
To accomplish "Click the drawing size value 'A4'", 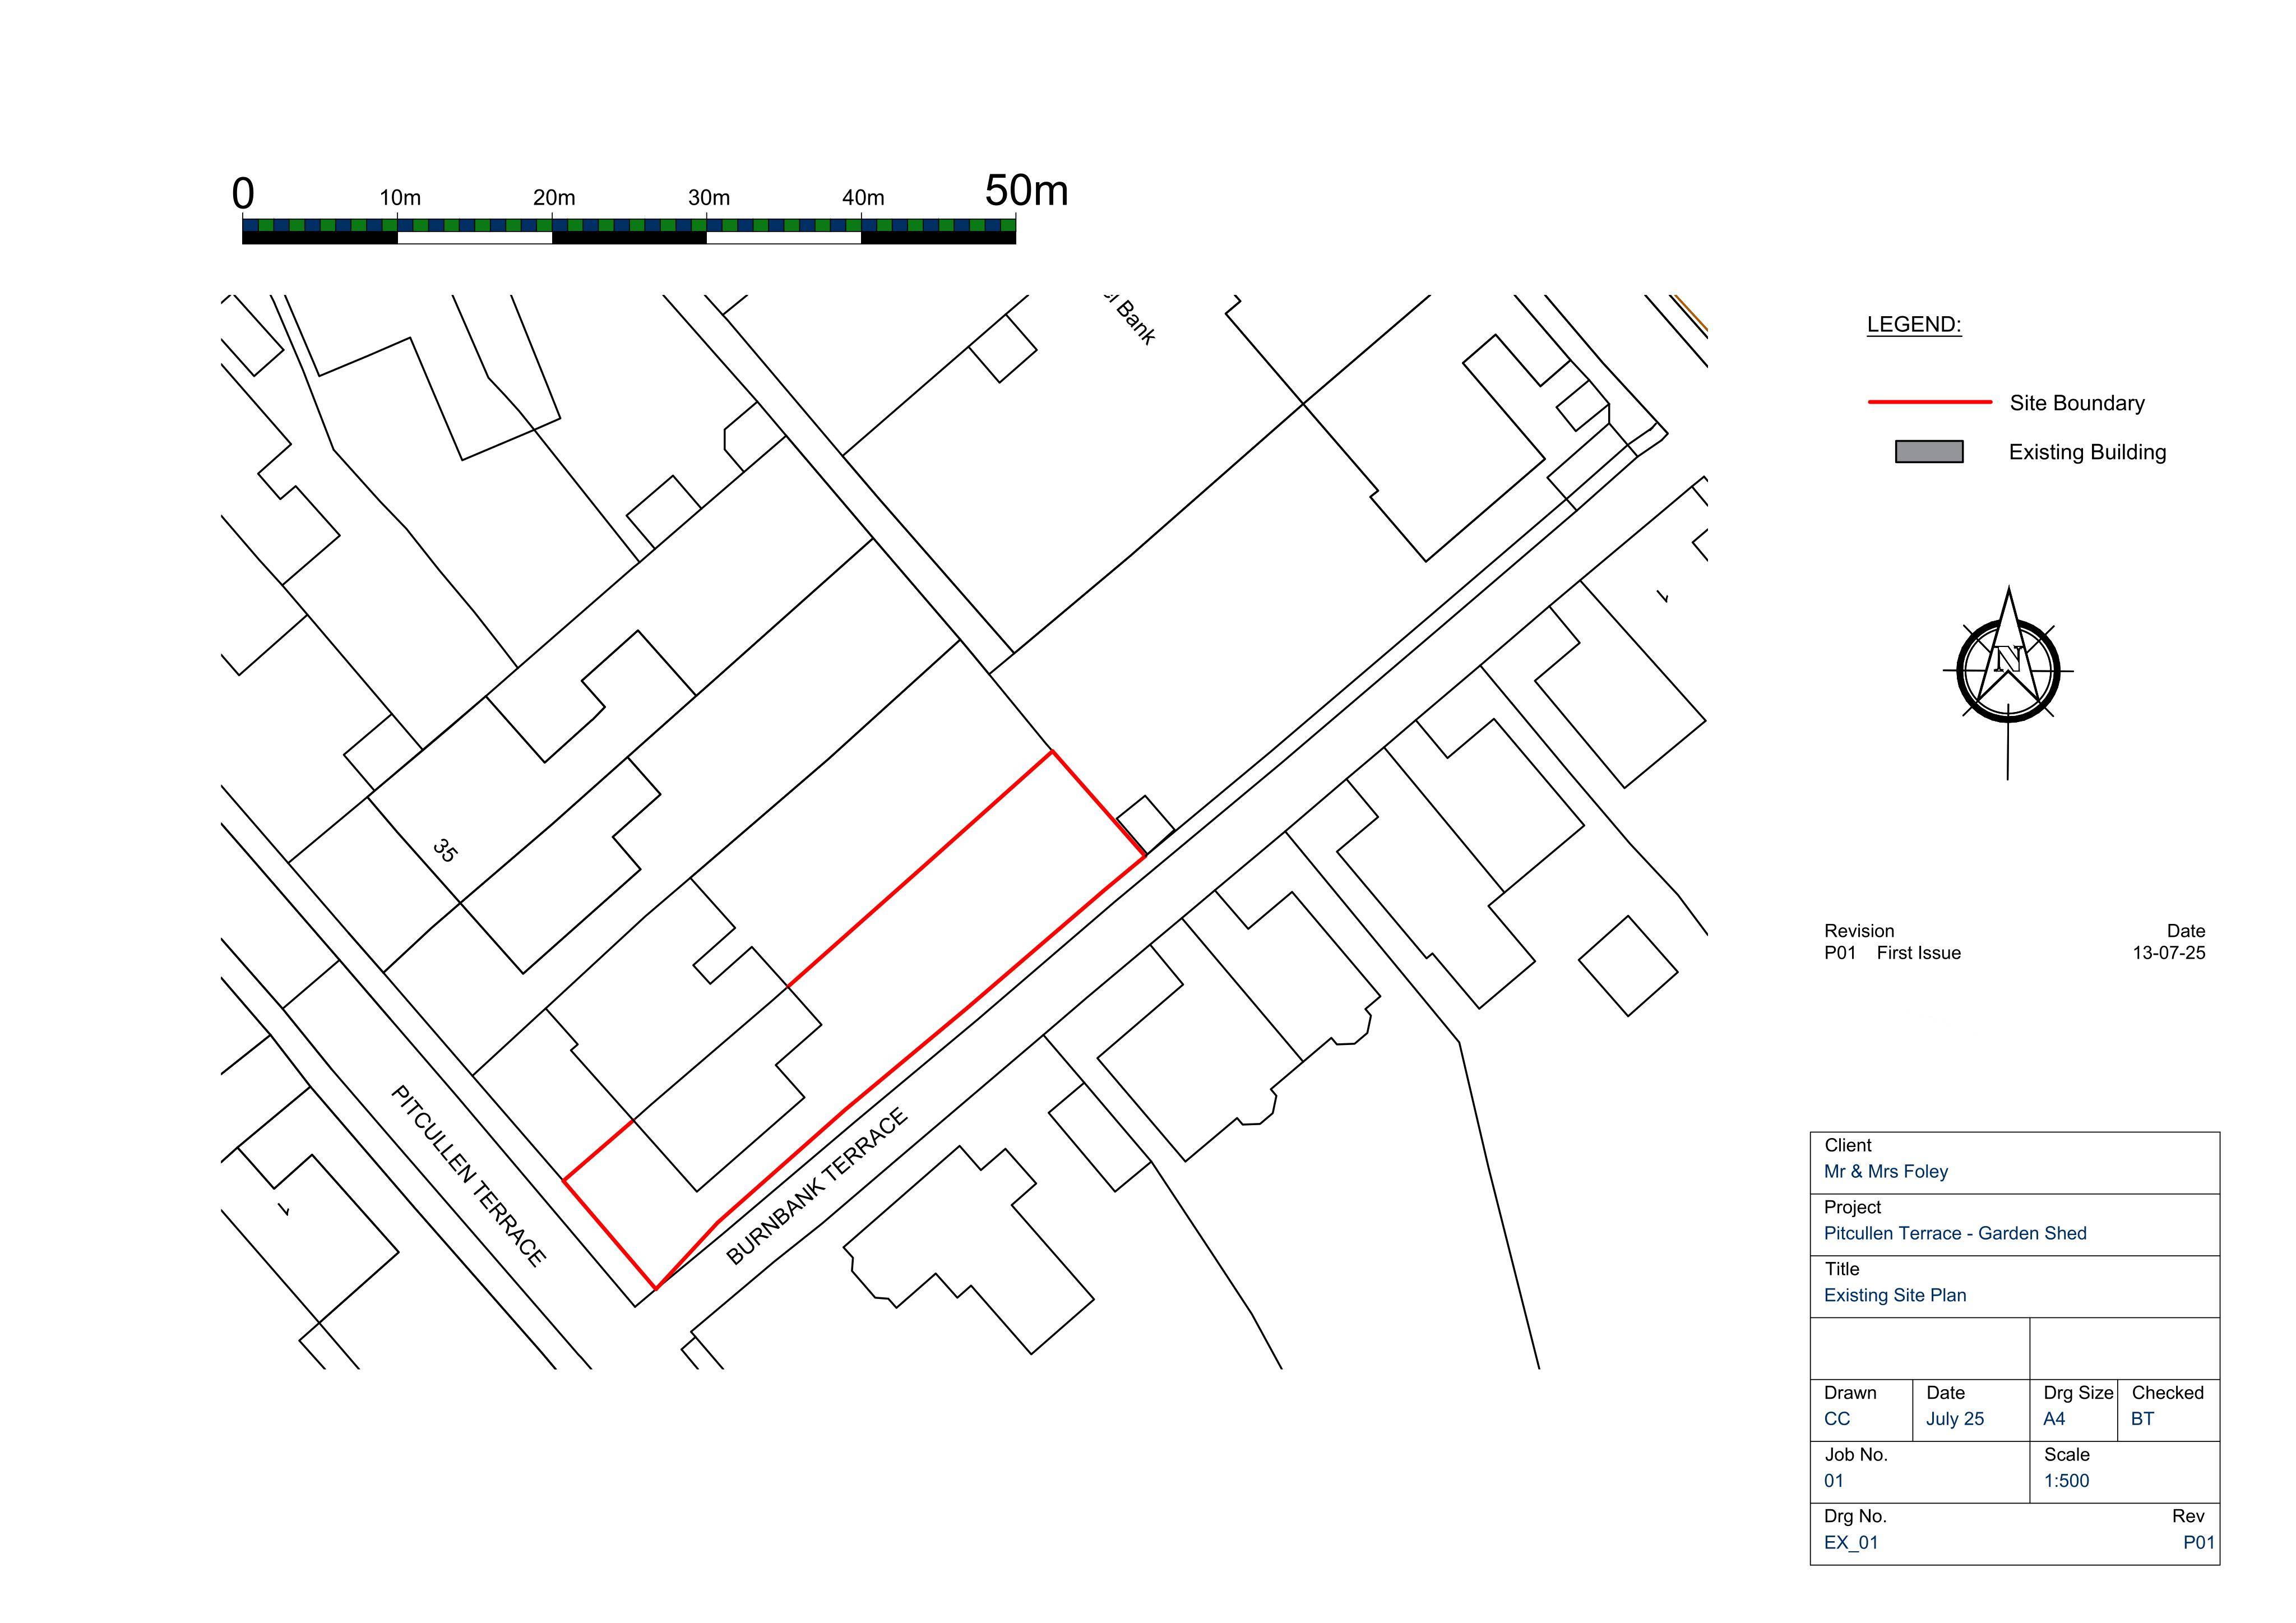I will click(2054, 1419).
